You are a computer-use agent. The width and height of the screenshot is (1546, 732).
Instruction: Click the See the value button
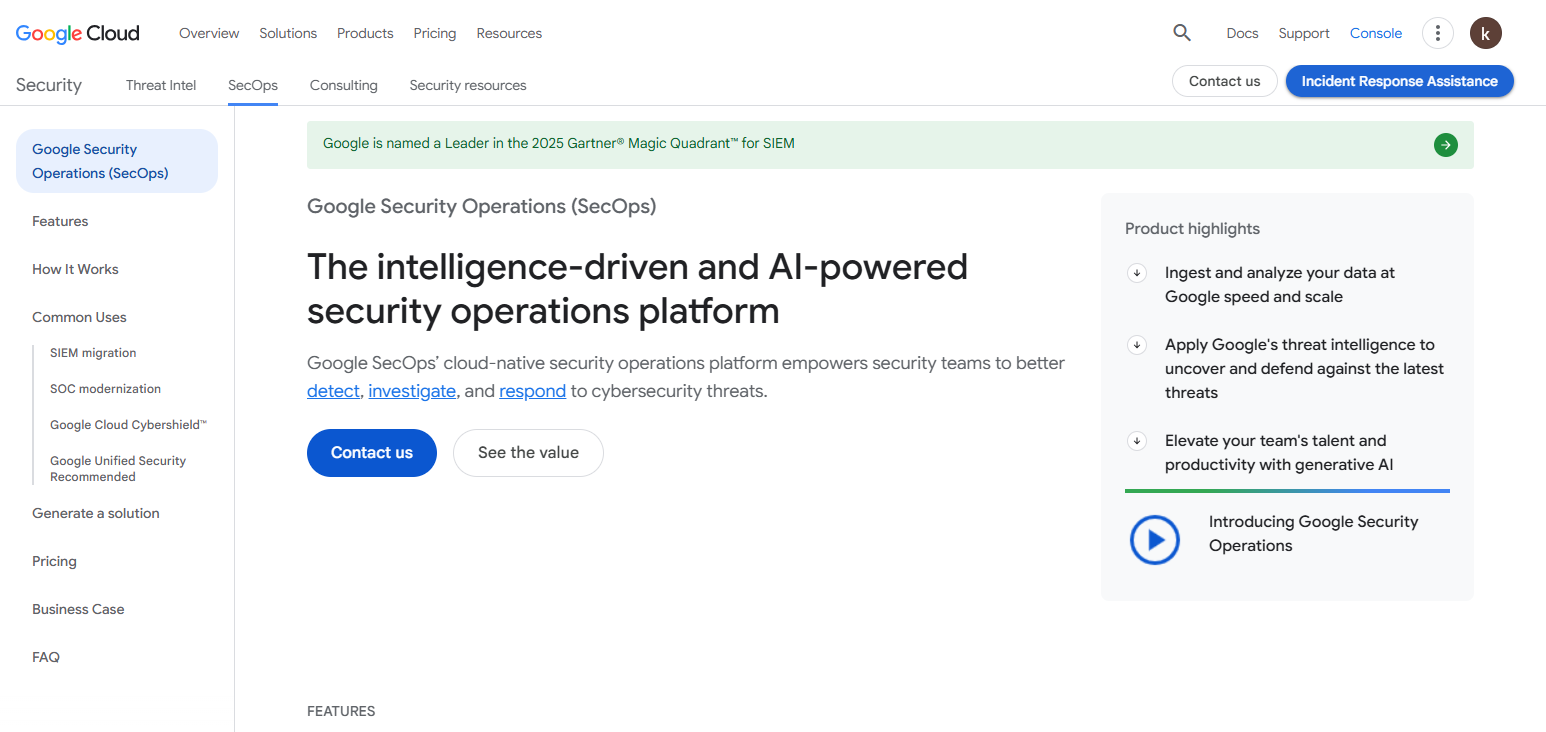[528, 453]
